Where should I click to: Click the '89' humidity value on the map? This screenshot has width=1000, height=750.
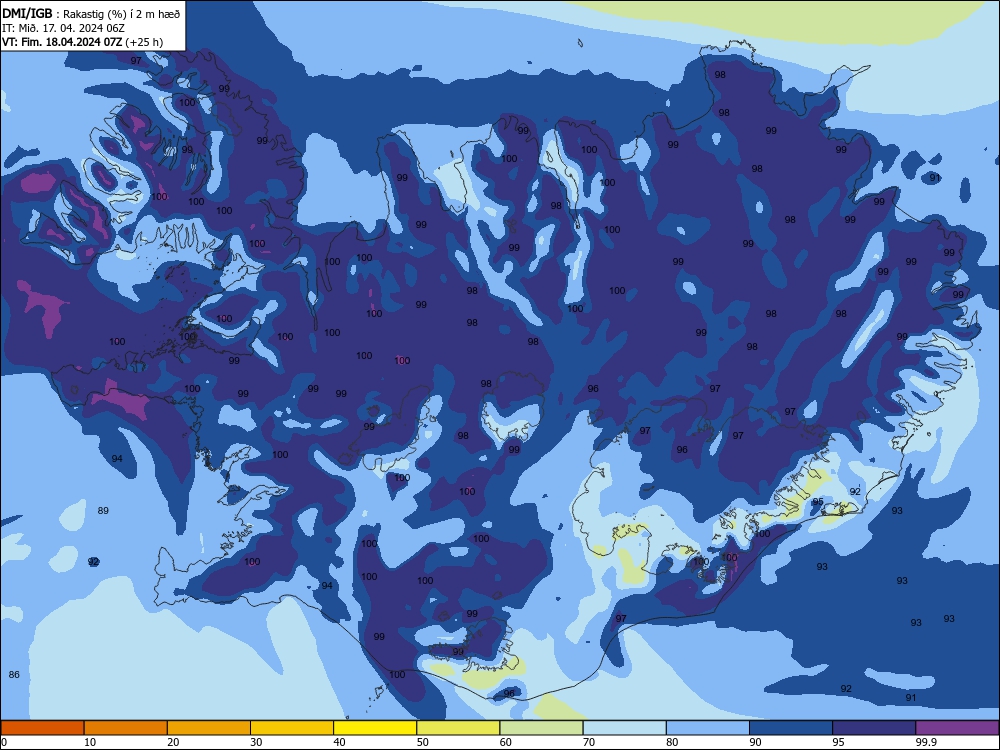pos(103,511)
